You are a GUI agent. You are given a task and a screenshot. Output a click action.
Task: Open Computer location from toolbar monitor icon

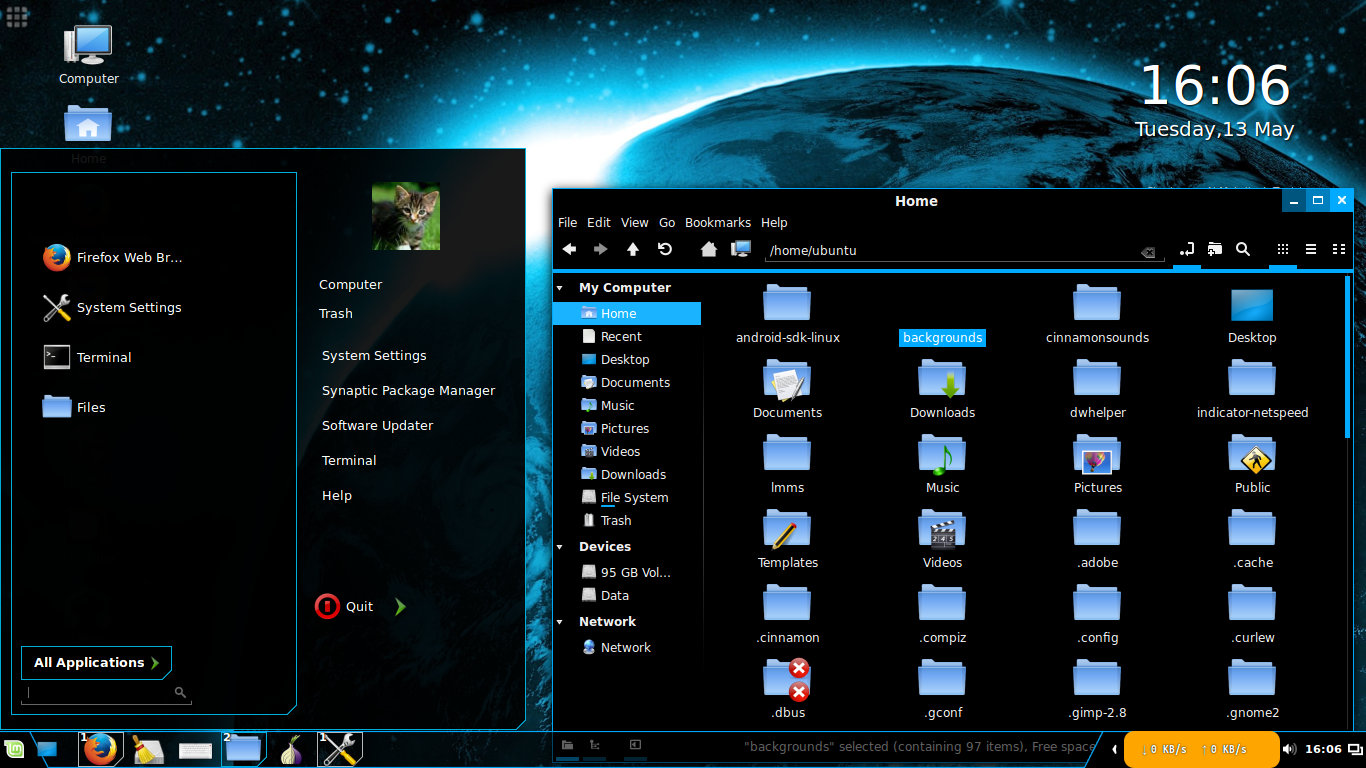[741, 250]
